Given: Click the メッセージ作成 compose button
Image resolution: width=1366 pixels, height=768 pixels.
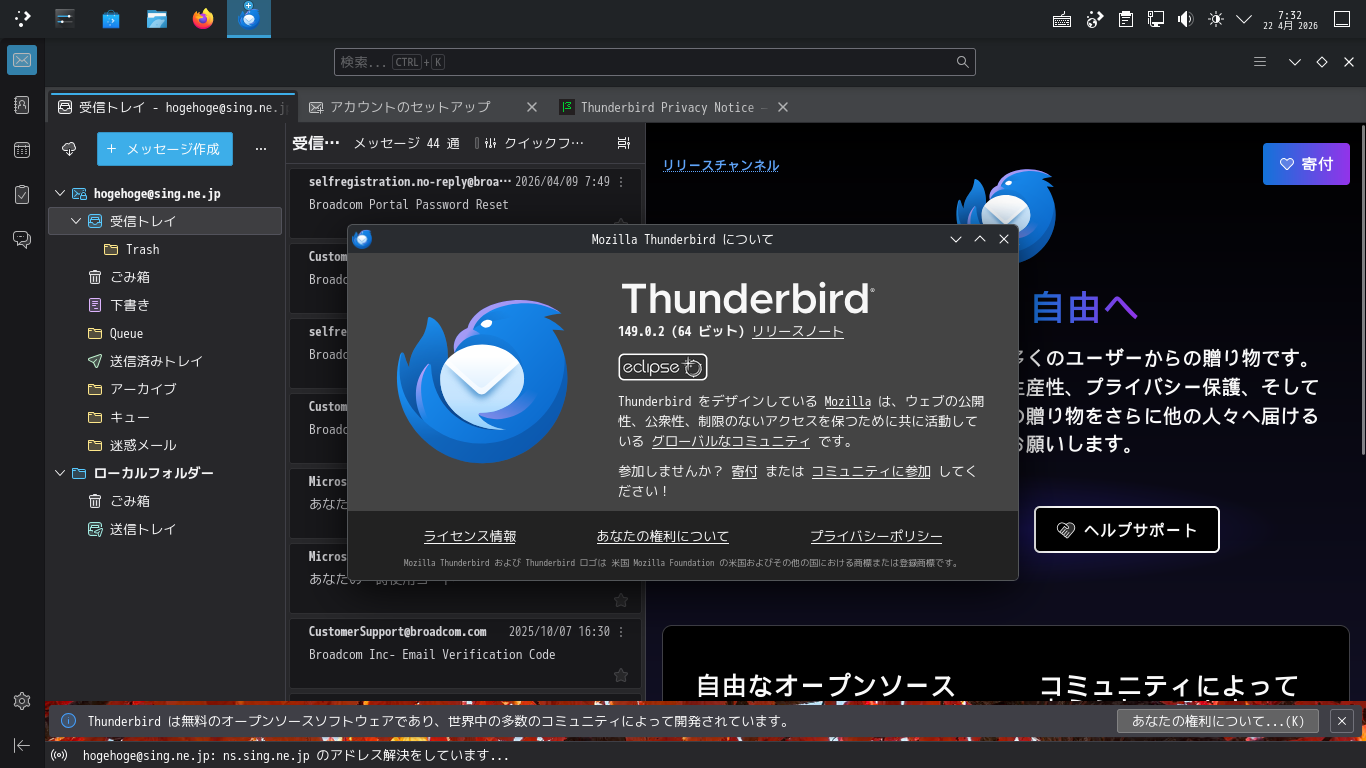Looking at the screenshot, I should pyautogui.click(x=164, y=149).
